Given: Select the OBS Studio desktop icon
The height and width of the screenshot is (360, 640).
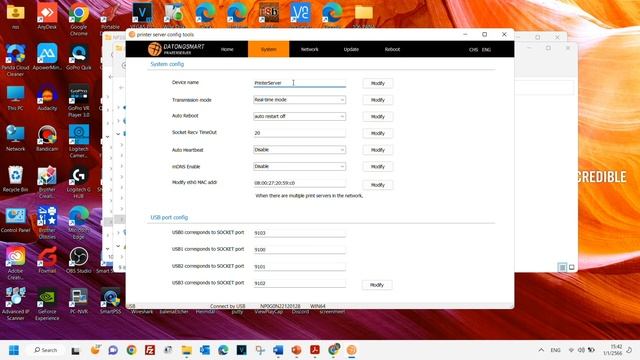Looking at the screenshot, I should point(79,260).
